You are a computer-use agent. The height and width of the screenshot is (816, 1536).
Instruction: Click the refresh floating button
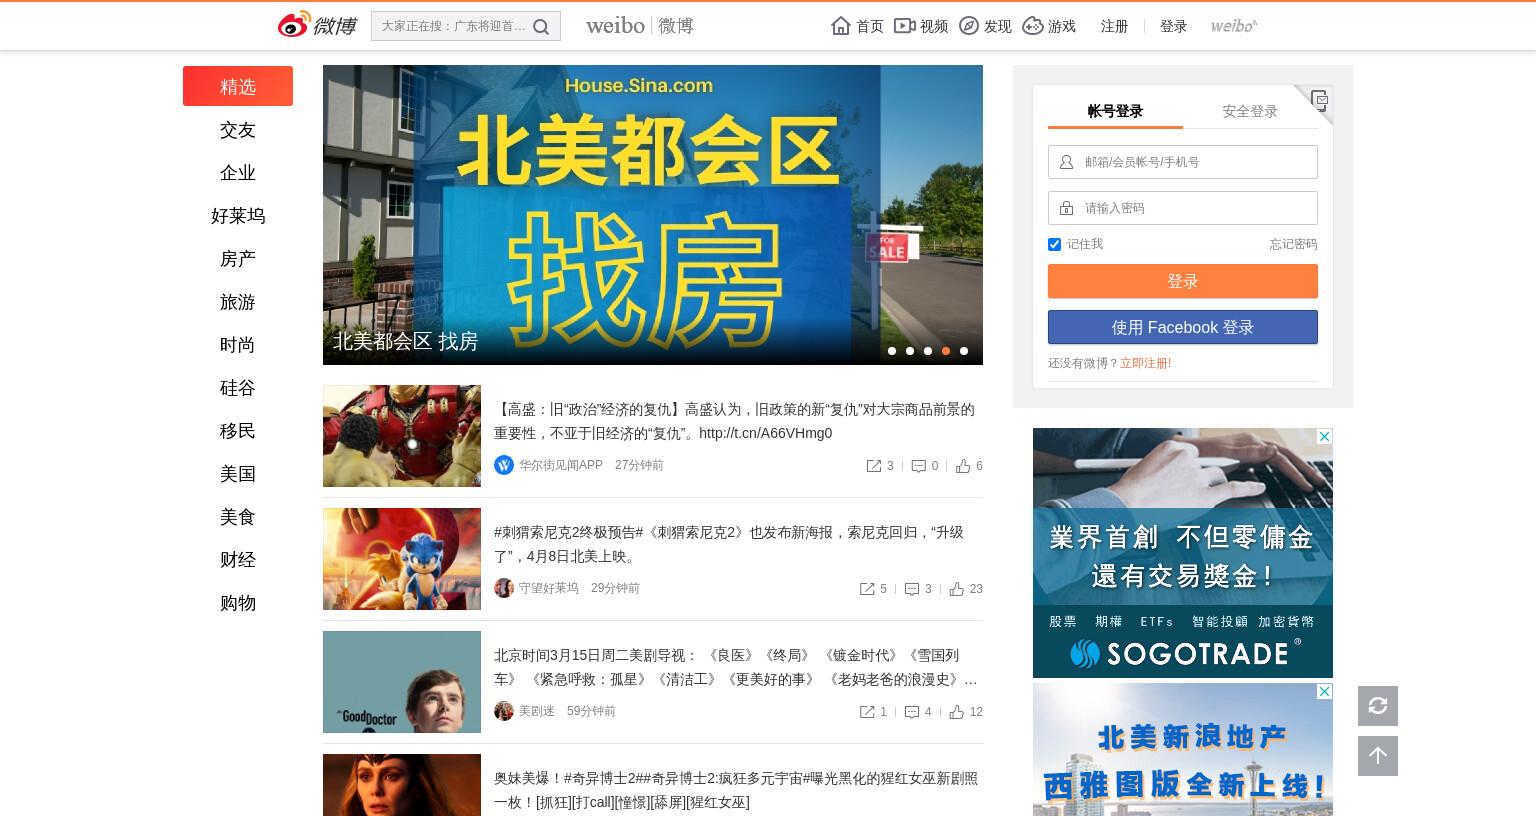pyautogui.click(x=1378, y=706)
